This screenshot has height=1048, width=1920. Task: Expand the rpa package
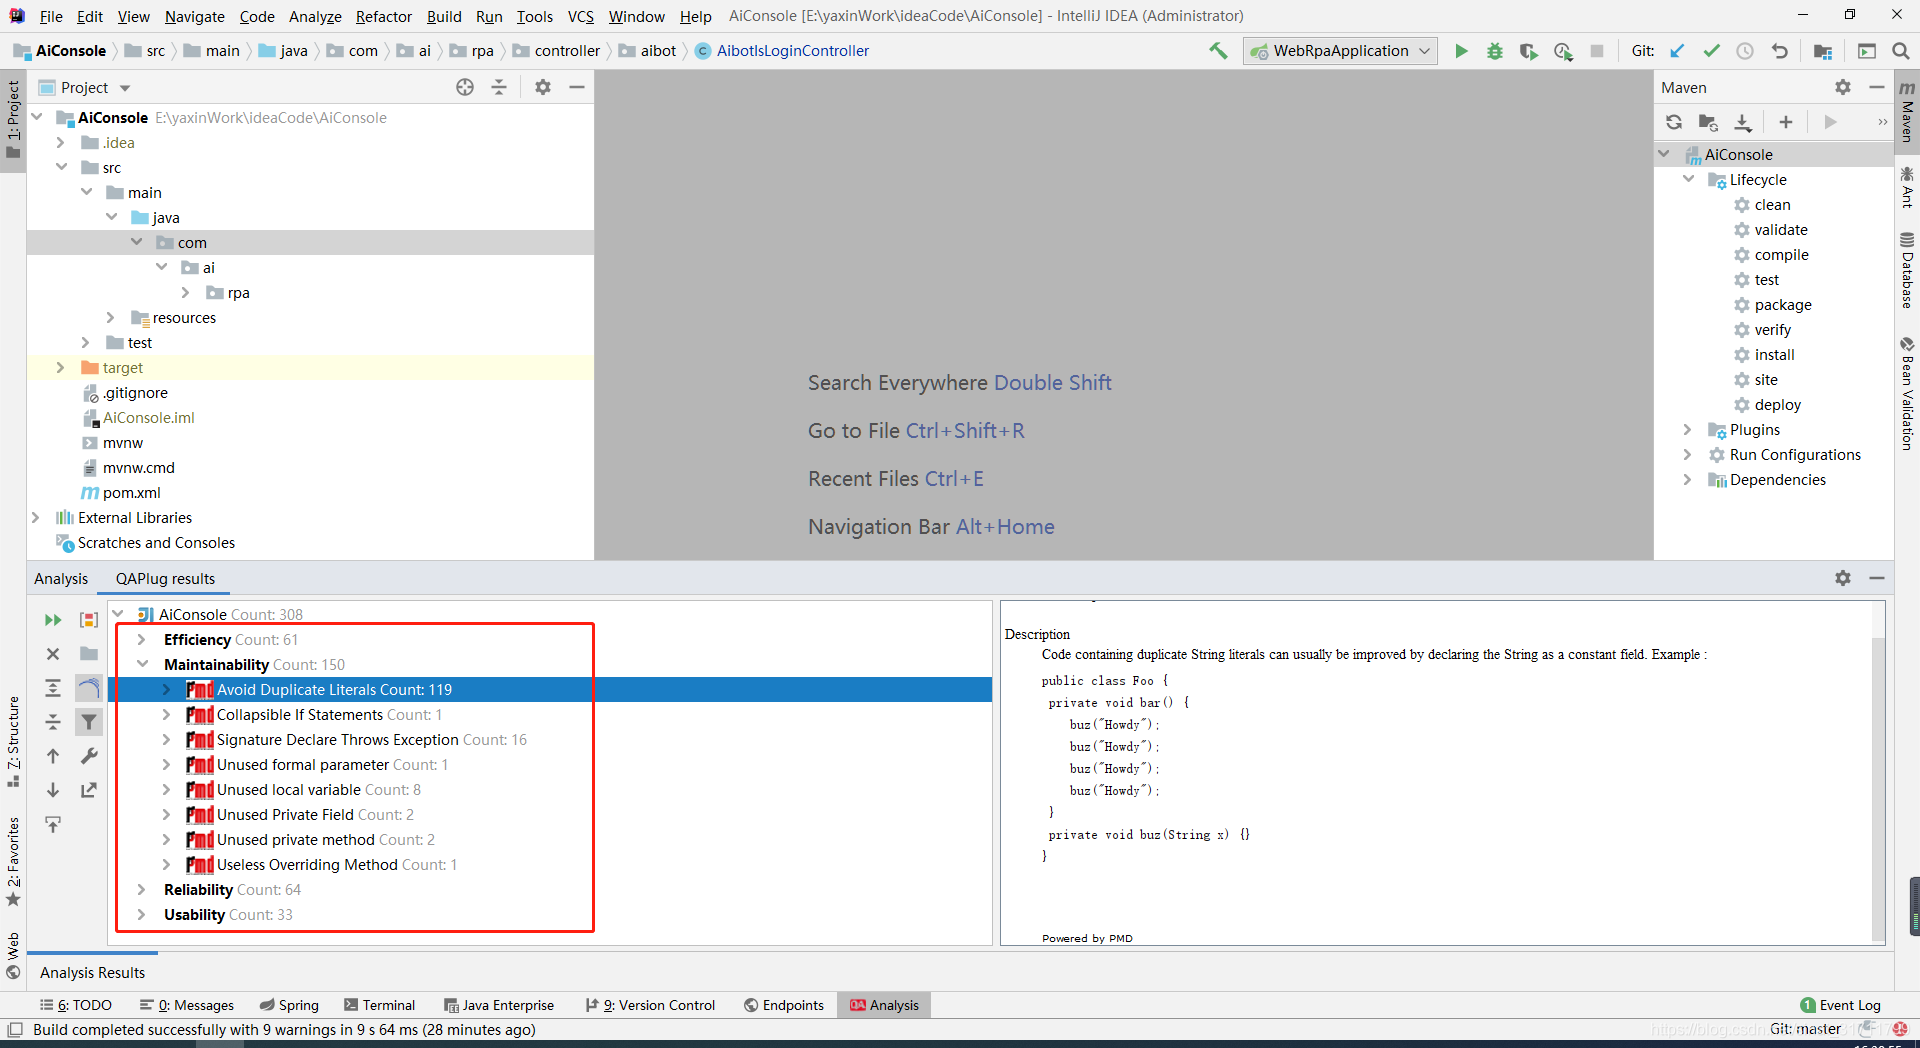coord(186,293)
